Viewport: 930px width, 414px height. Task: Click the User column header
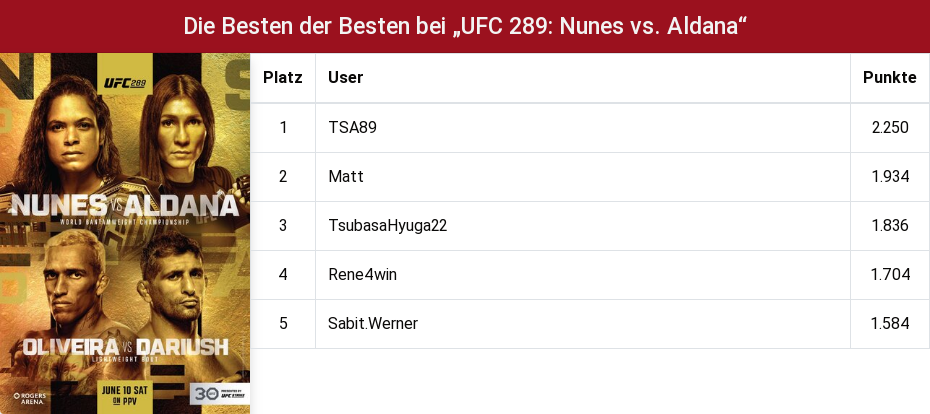(x=345, y=78)
